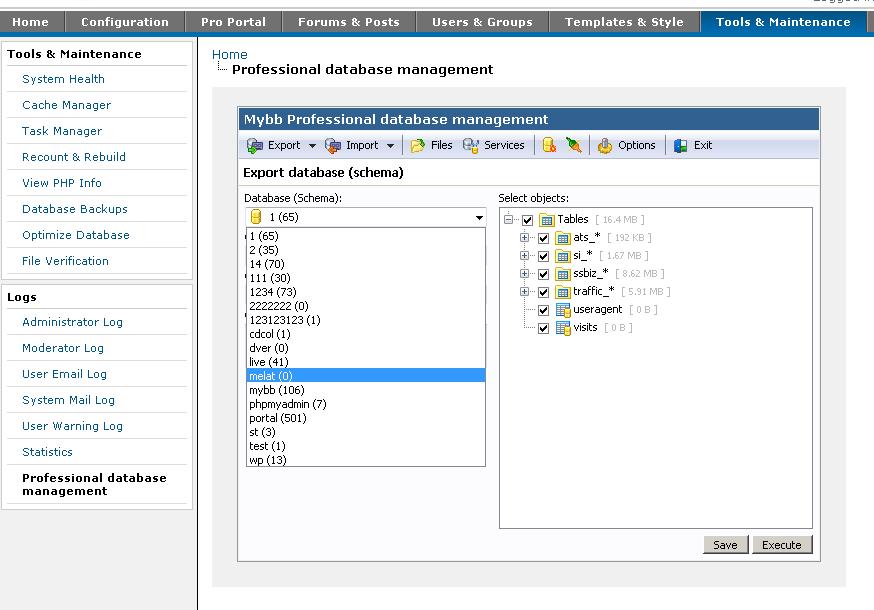The width and height of the screenshot is (874, 610).
Task: Click the database lock icon in toolbar
Action: 549,146
